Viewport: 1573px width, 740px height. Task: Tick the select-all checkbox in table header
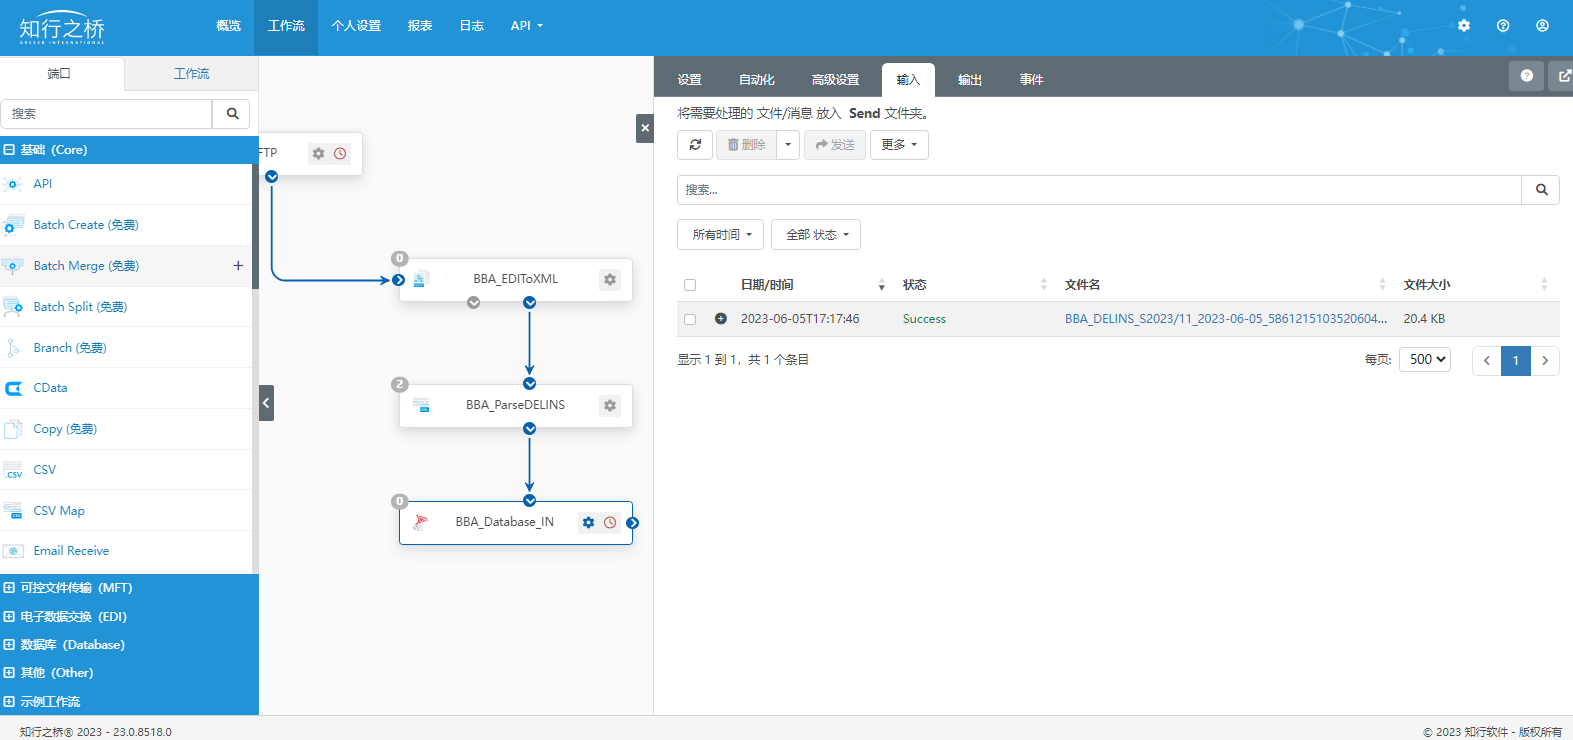tap(690, 285)
